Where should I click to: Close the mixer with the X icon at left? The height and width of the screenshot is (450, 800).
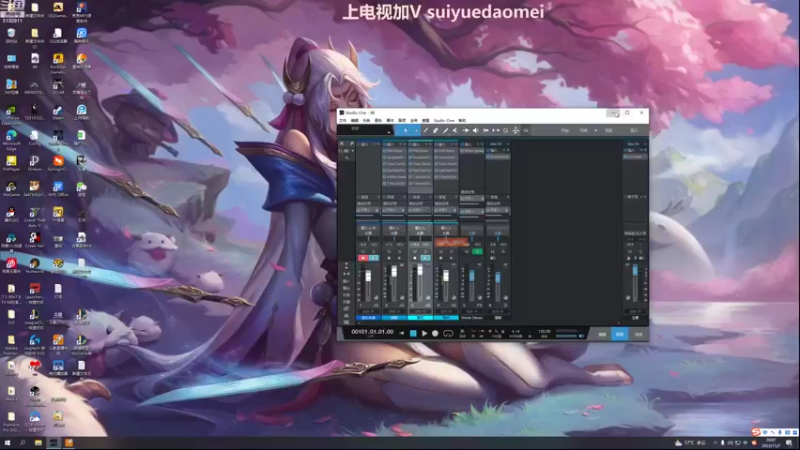[342, 143]
